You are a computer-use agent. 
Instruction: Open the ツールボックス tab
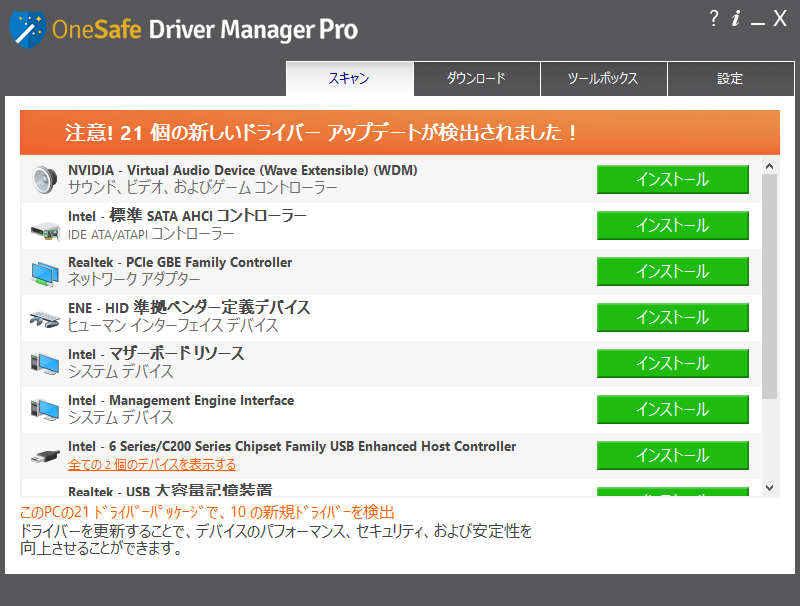pyautogui.click(x=604, y=79)
